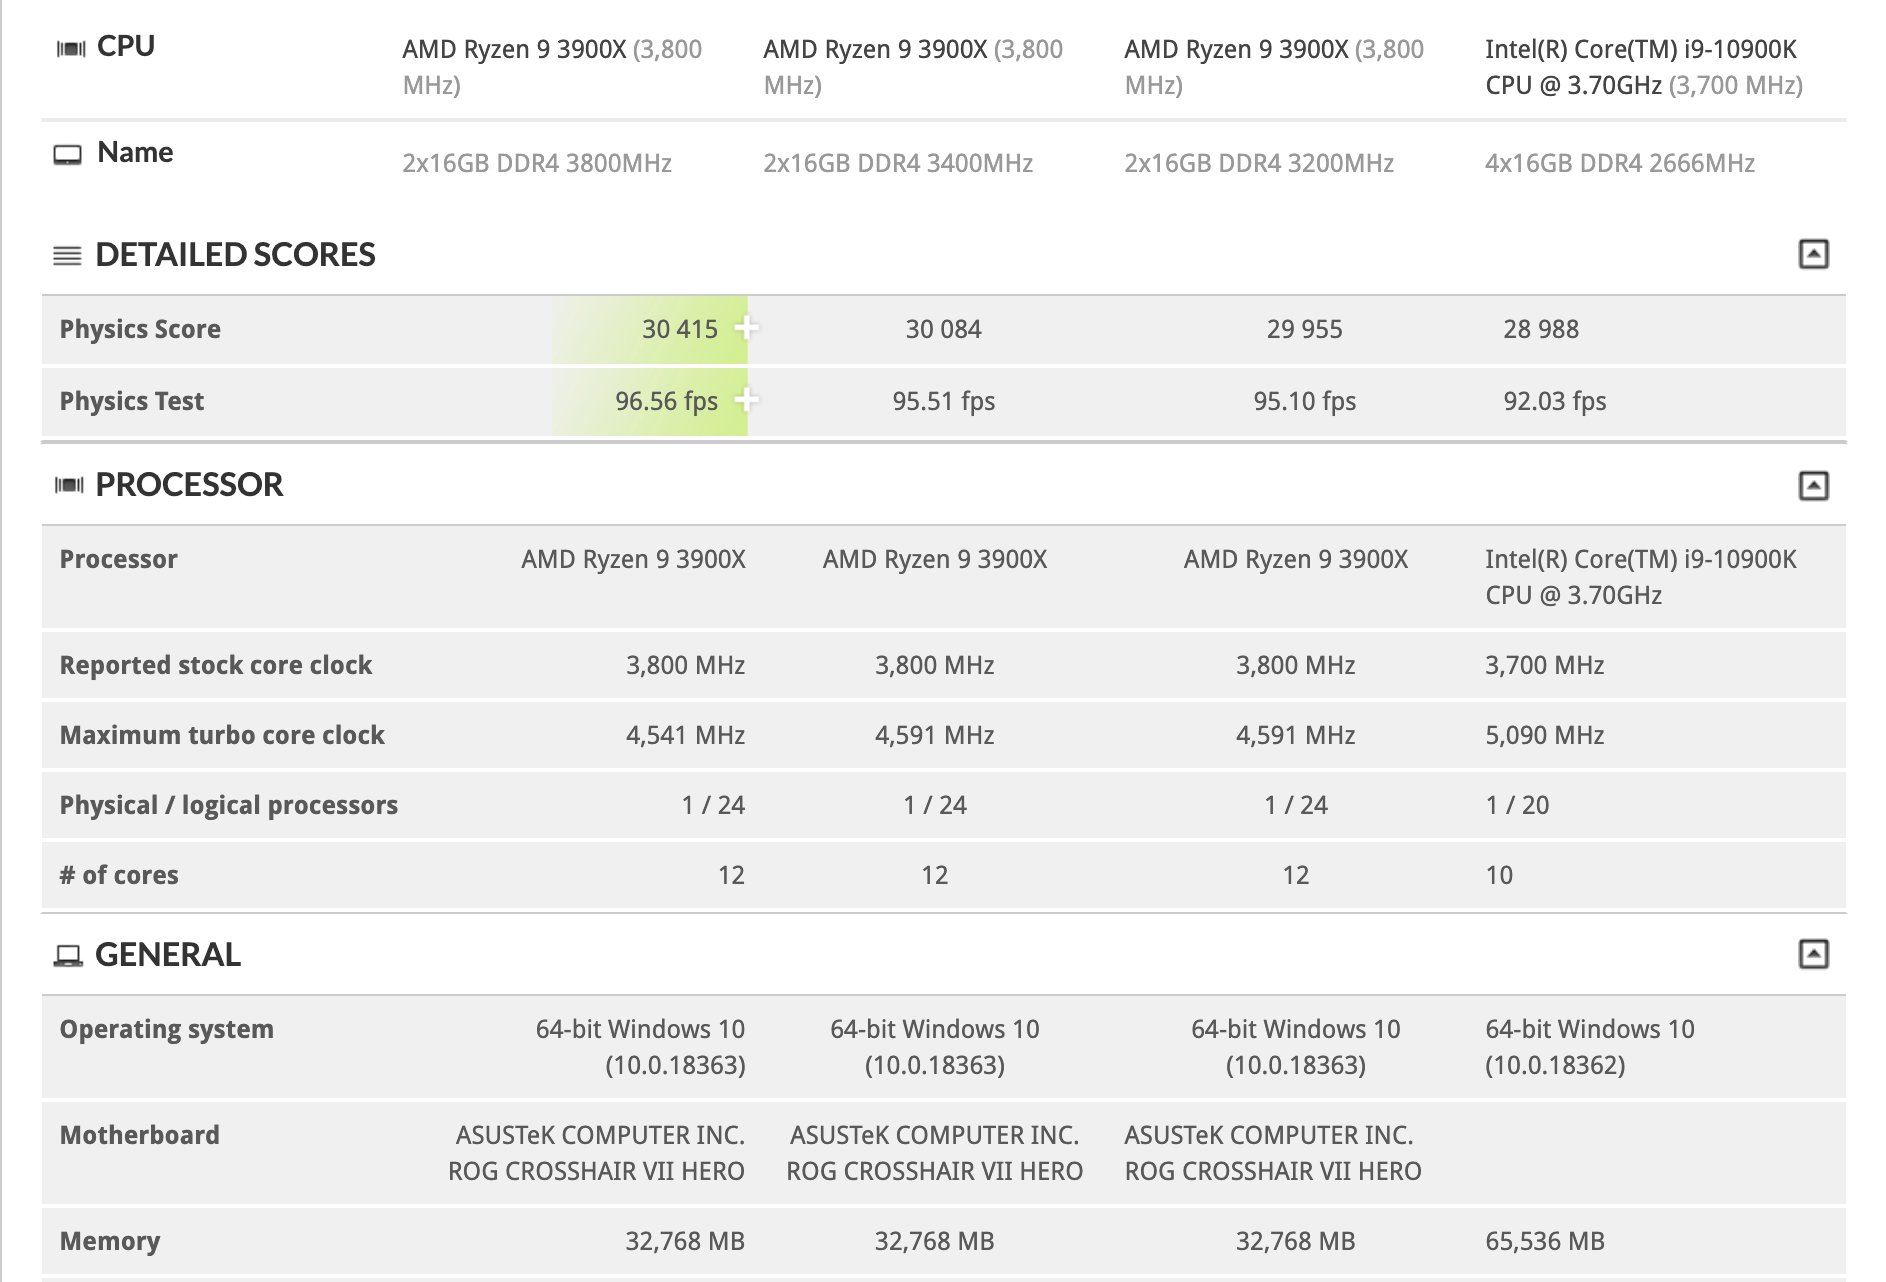Collapse the PROCESSOR section using its arrow
The width and height of the screenshot is (1886, 1282).
[1813, 485]
